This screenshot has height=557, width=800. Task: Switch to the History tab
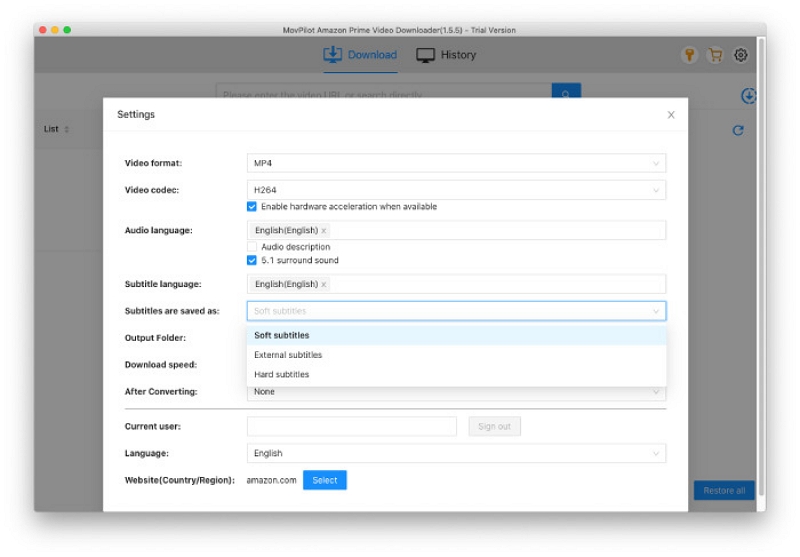pos(447,55)
